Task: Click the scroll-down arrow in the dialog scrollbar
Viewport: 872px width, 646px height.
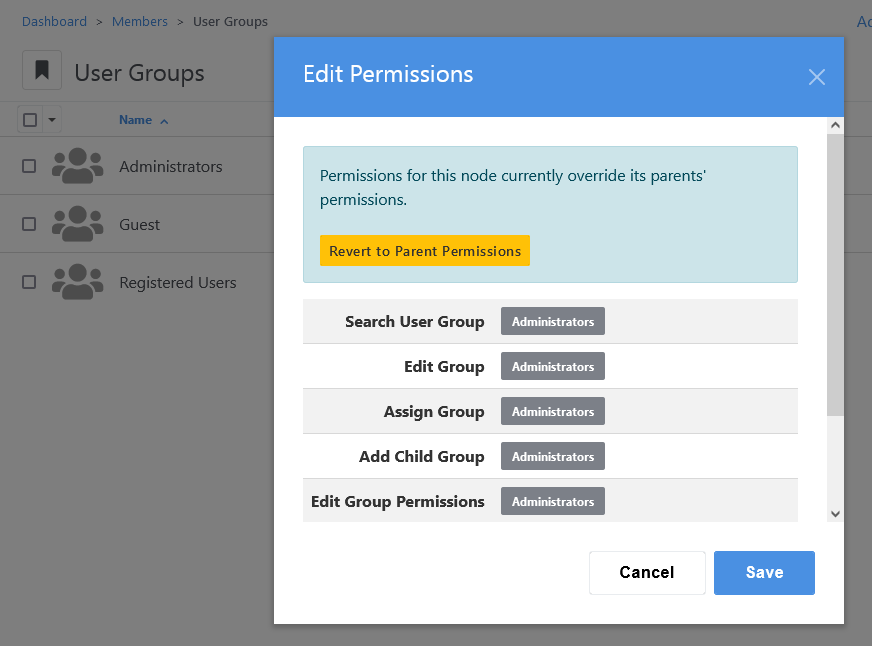Action: pos(834,513)
